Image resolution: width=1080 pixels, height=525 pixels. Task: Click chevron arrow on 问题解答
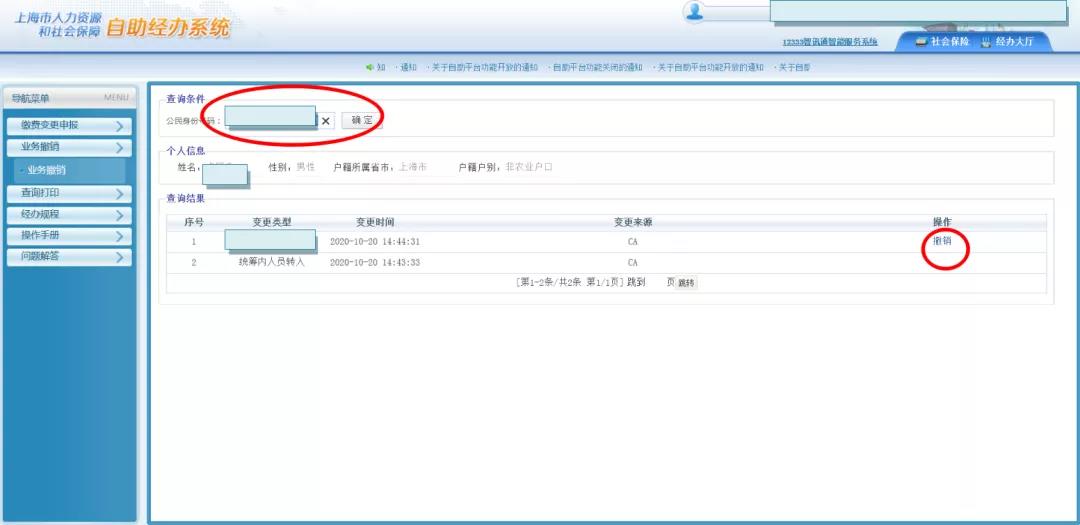(119, 257)
